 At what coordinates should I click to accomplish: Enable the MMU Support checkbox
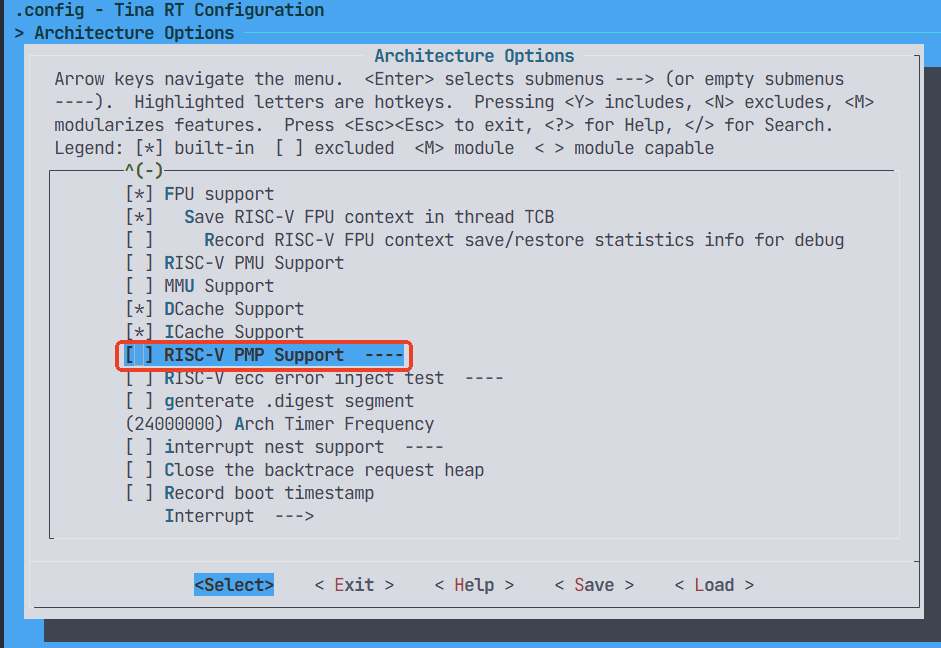pyautogui.click(x=139, y=286)
